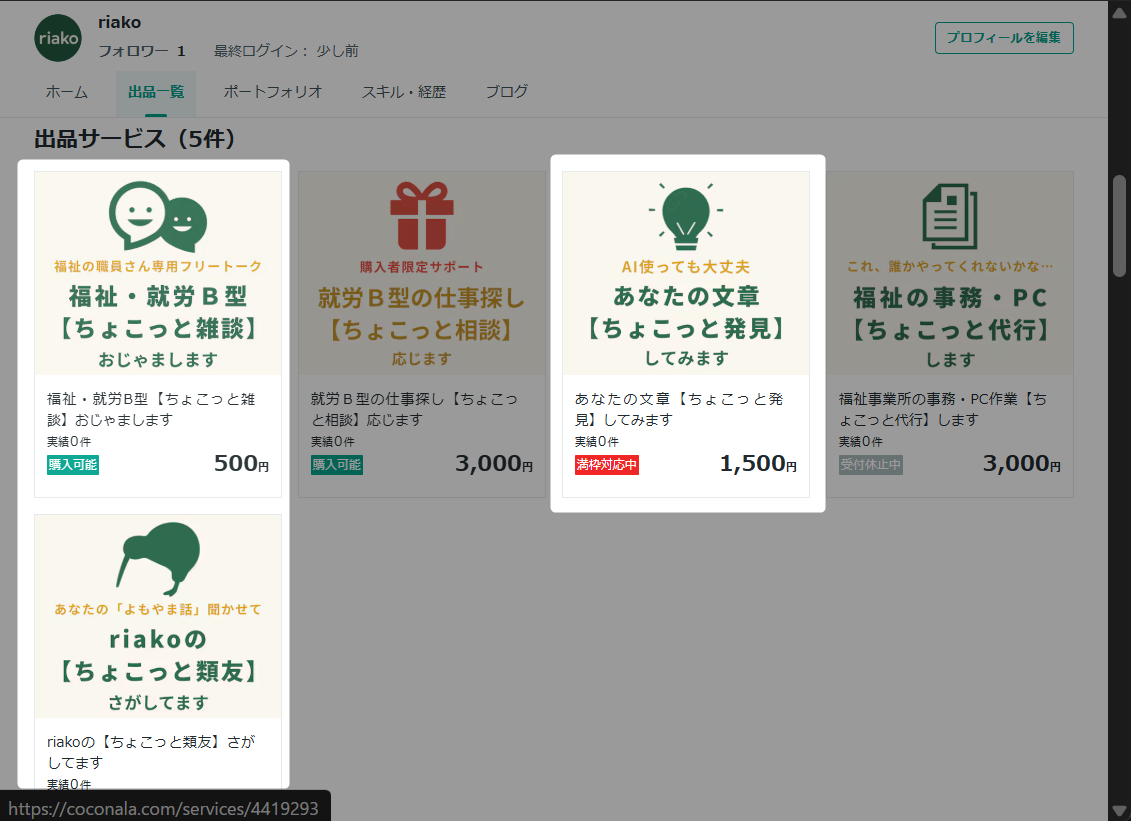
Task: Click the green light bulb icon
Action: [x=686, y=216]
